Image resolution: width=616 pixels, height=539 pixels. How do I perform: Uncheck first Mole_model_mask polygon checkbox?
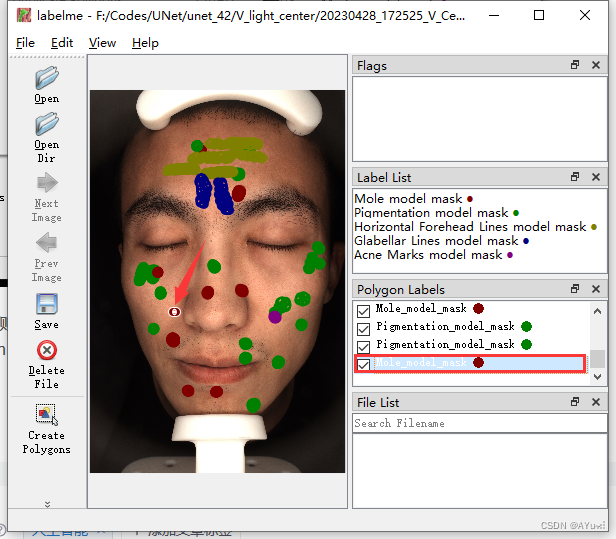pos(363,311)
